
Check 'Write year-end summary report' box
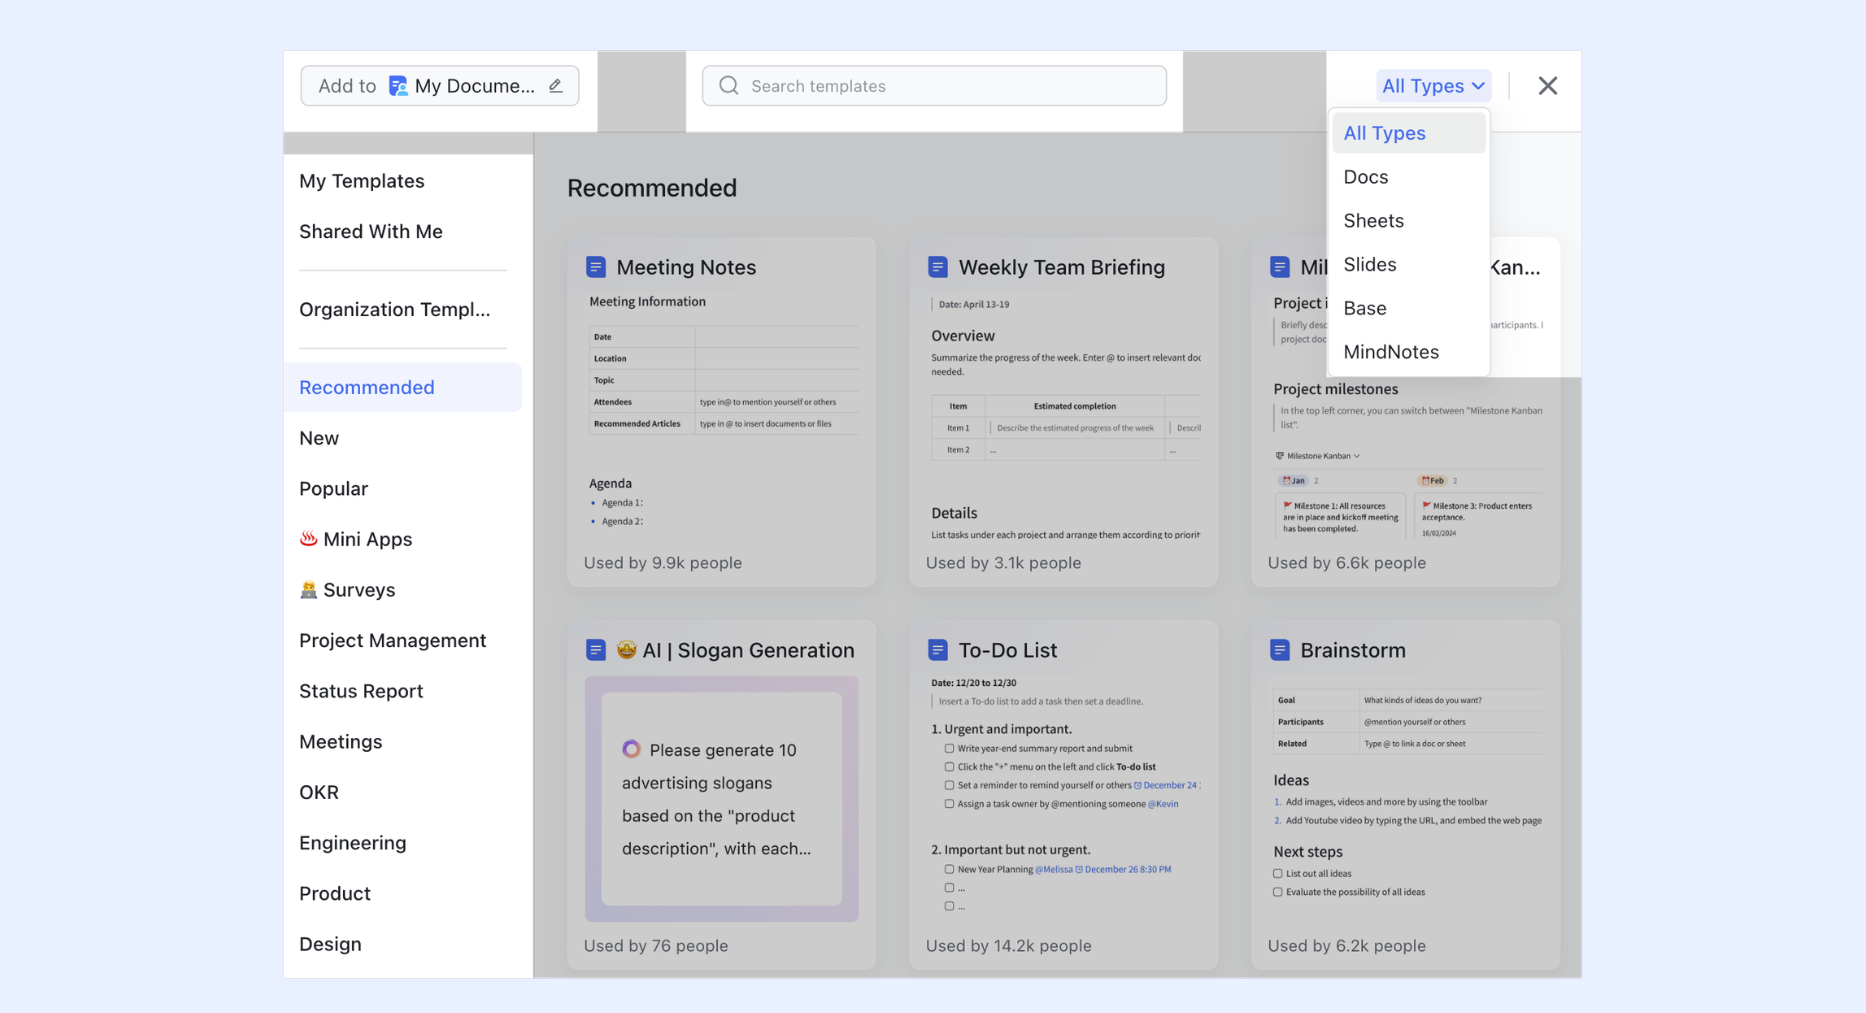click(949, 748)
